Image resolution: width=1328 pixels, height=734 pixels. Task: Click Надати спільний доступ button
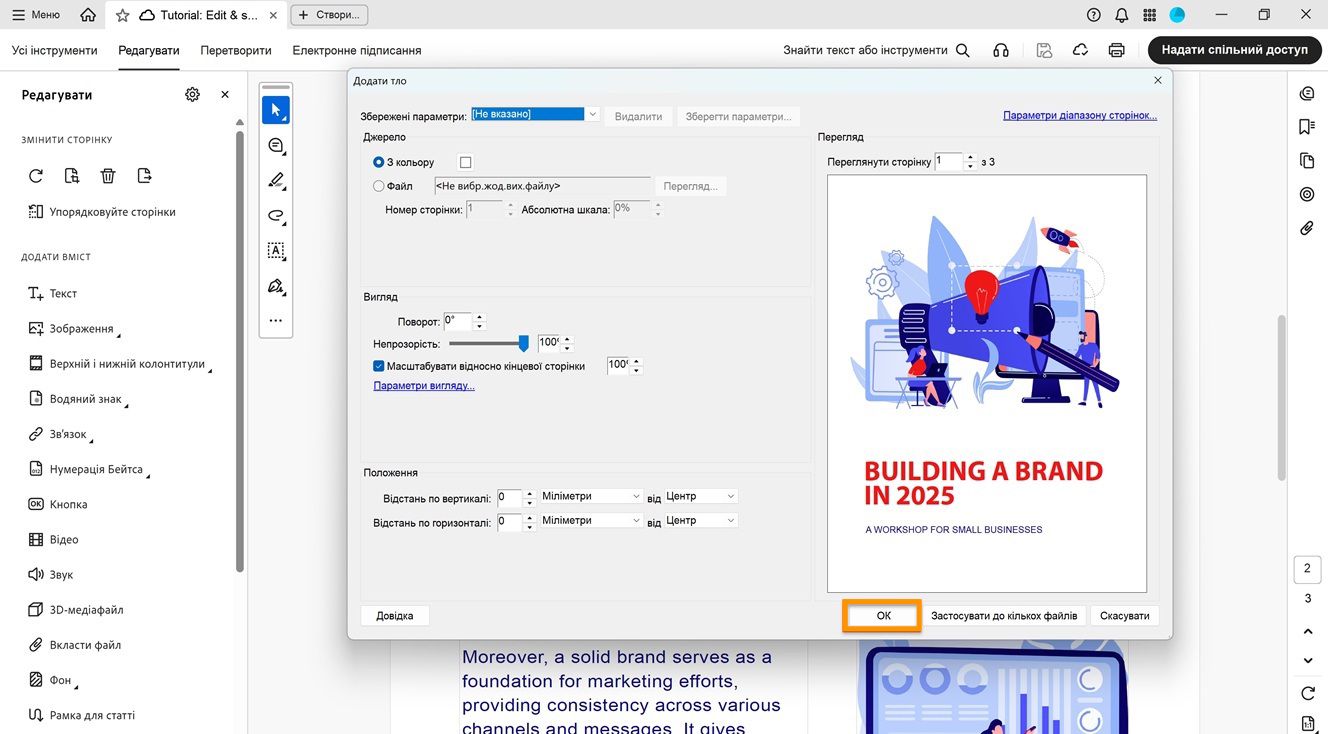pyautogui.click(x=1235, y=50)
